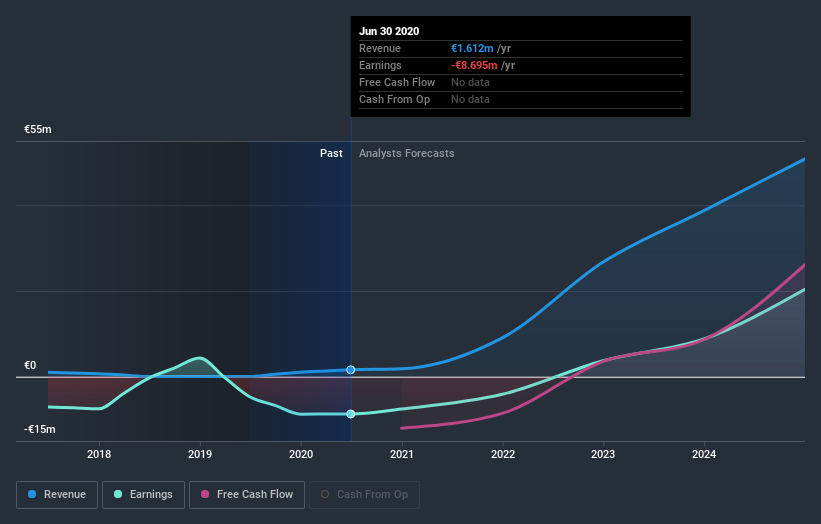Click the tooltip Earnings row label

pos(380,65)
